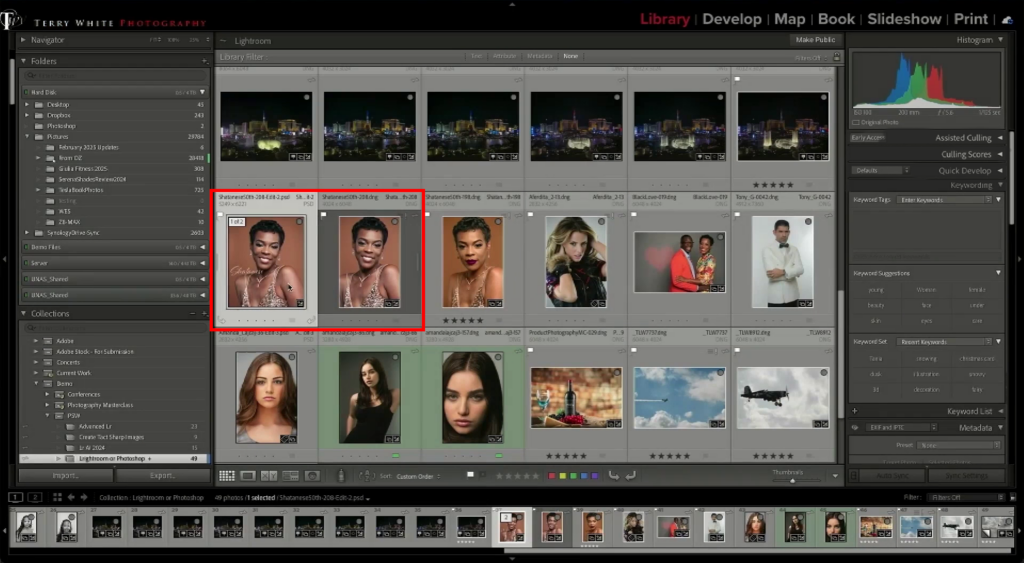1024x563 pixels.
Task: Select the Painter spray can tool
Action: pyautogui.click(x=341, y=476)
